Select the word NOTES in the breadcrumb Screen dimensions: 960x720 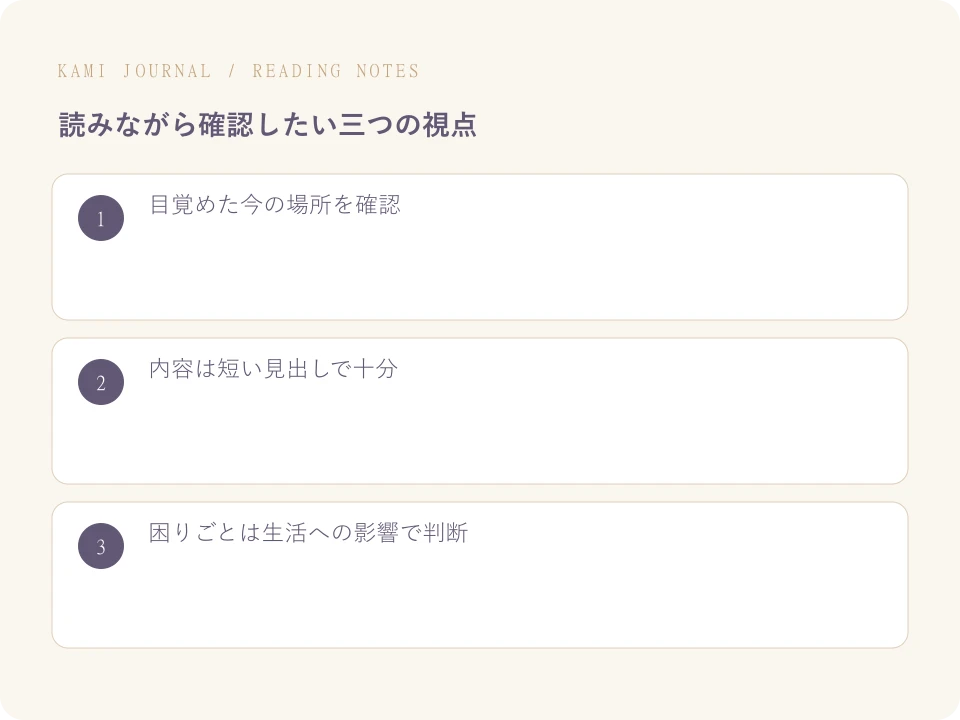(x=388, y=71)
